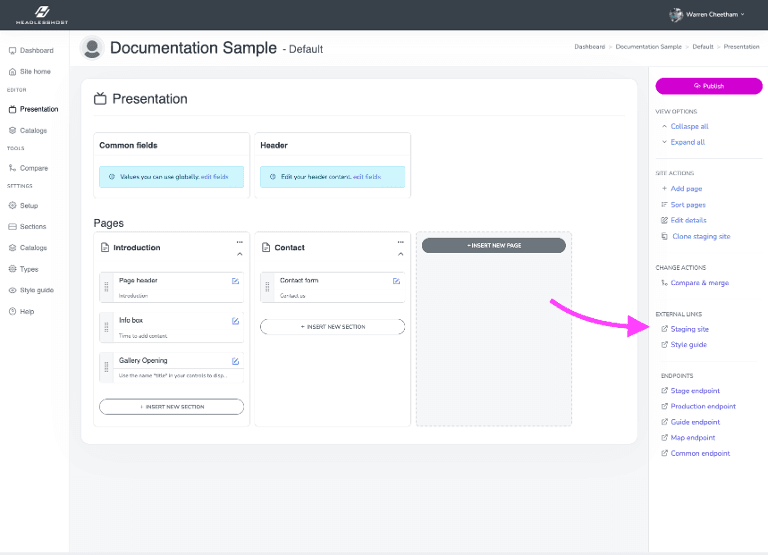768x555 pixels.
Task: Click the edit icon for Gallery Opening
Action: (x=235, y=361)
